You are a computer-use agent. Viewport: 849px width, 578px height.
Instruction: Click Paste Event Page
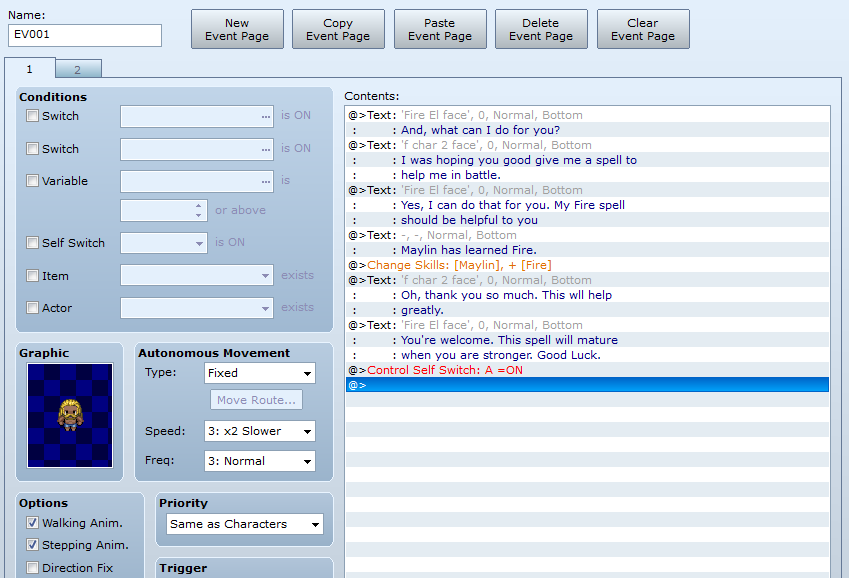pyautogui.click(x=440, y=30)
